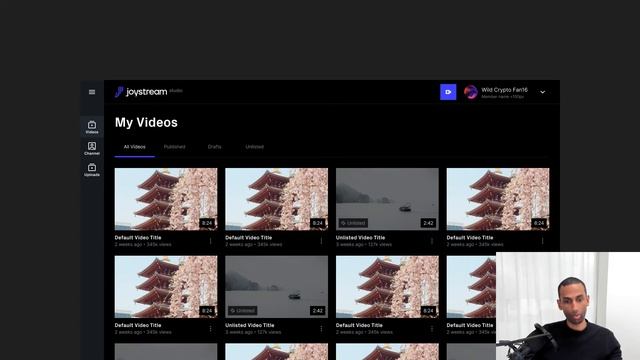Switch to the Published tab
Viewport: 640px width, 360px height.
(174, 147)
